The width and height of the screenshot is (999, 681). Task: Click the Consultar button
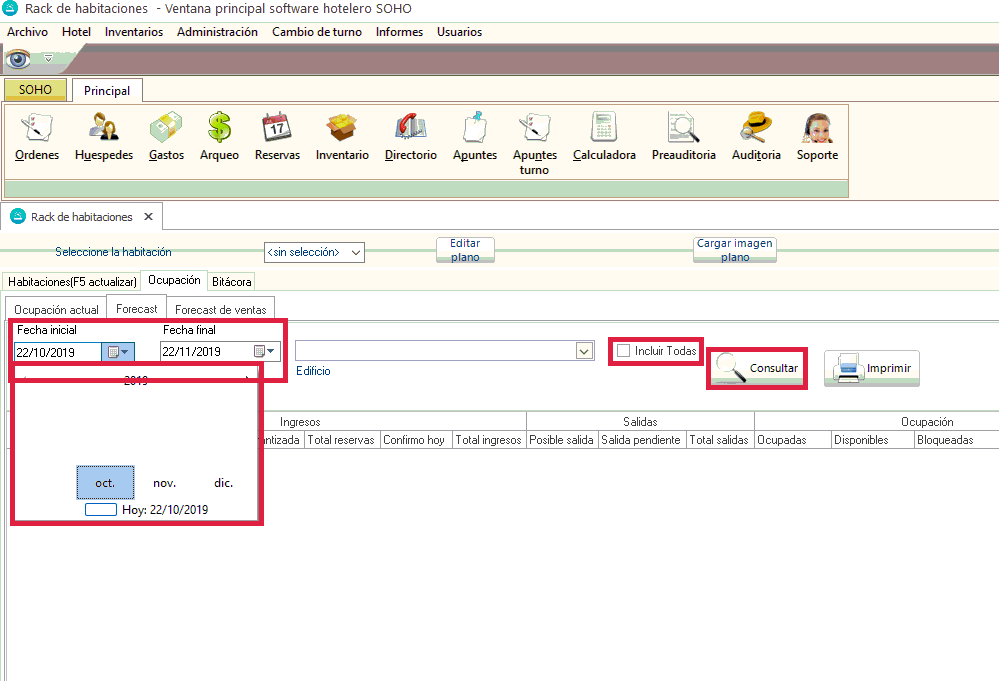758,368
